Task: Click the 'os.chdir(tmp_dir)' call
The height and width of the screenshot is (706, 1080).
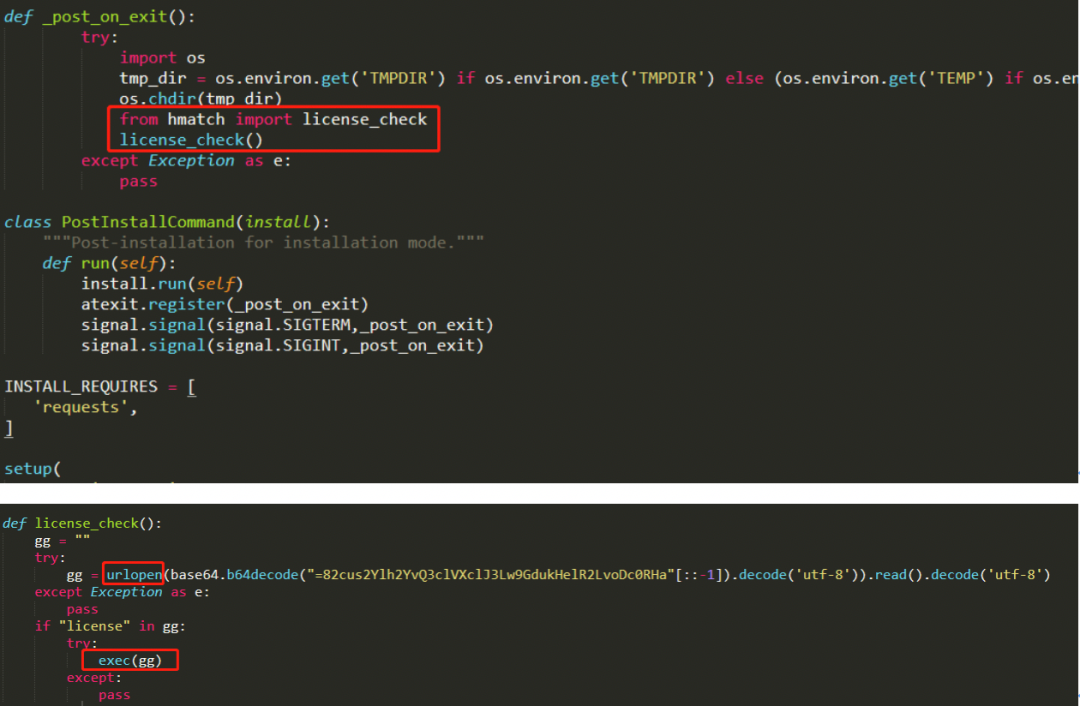Action: tap(200, 98)
